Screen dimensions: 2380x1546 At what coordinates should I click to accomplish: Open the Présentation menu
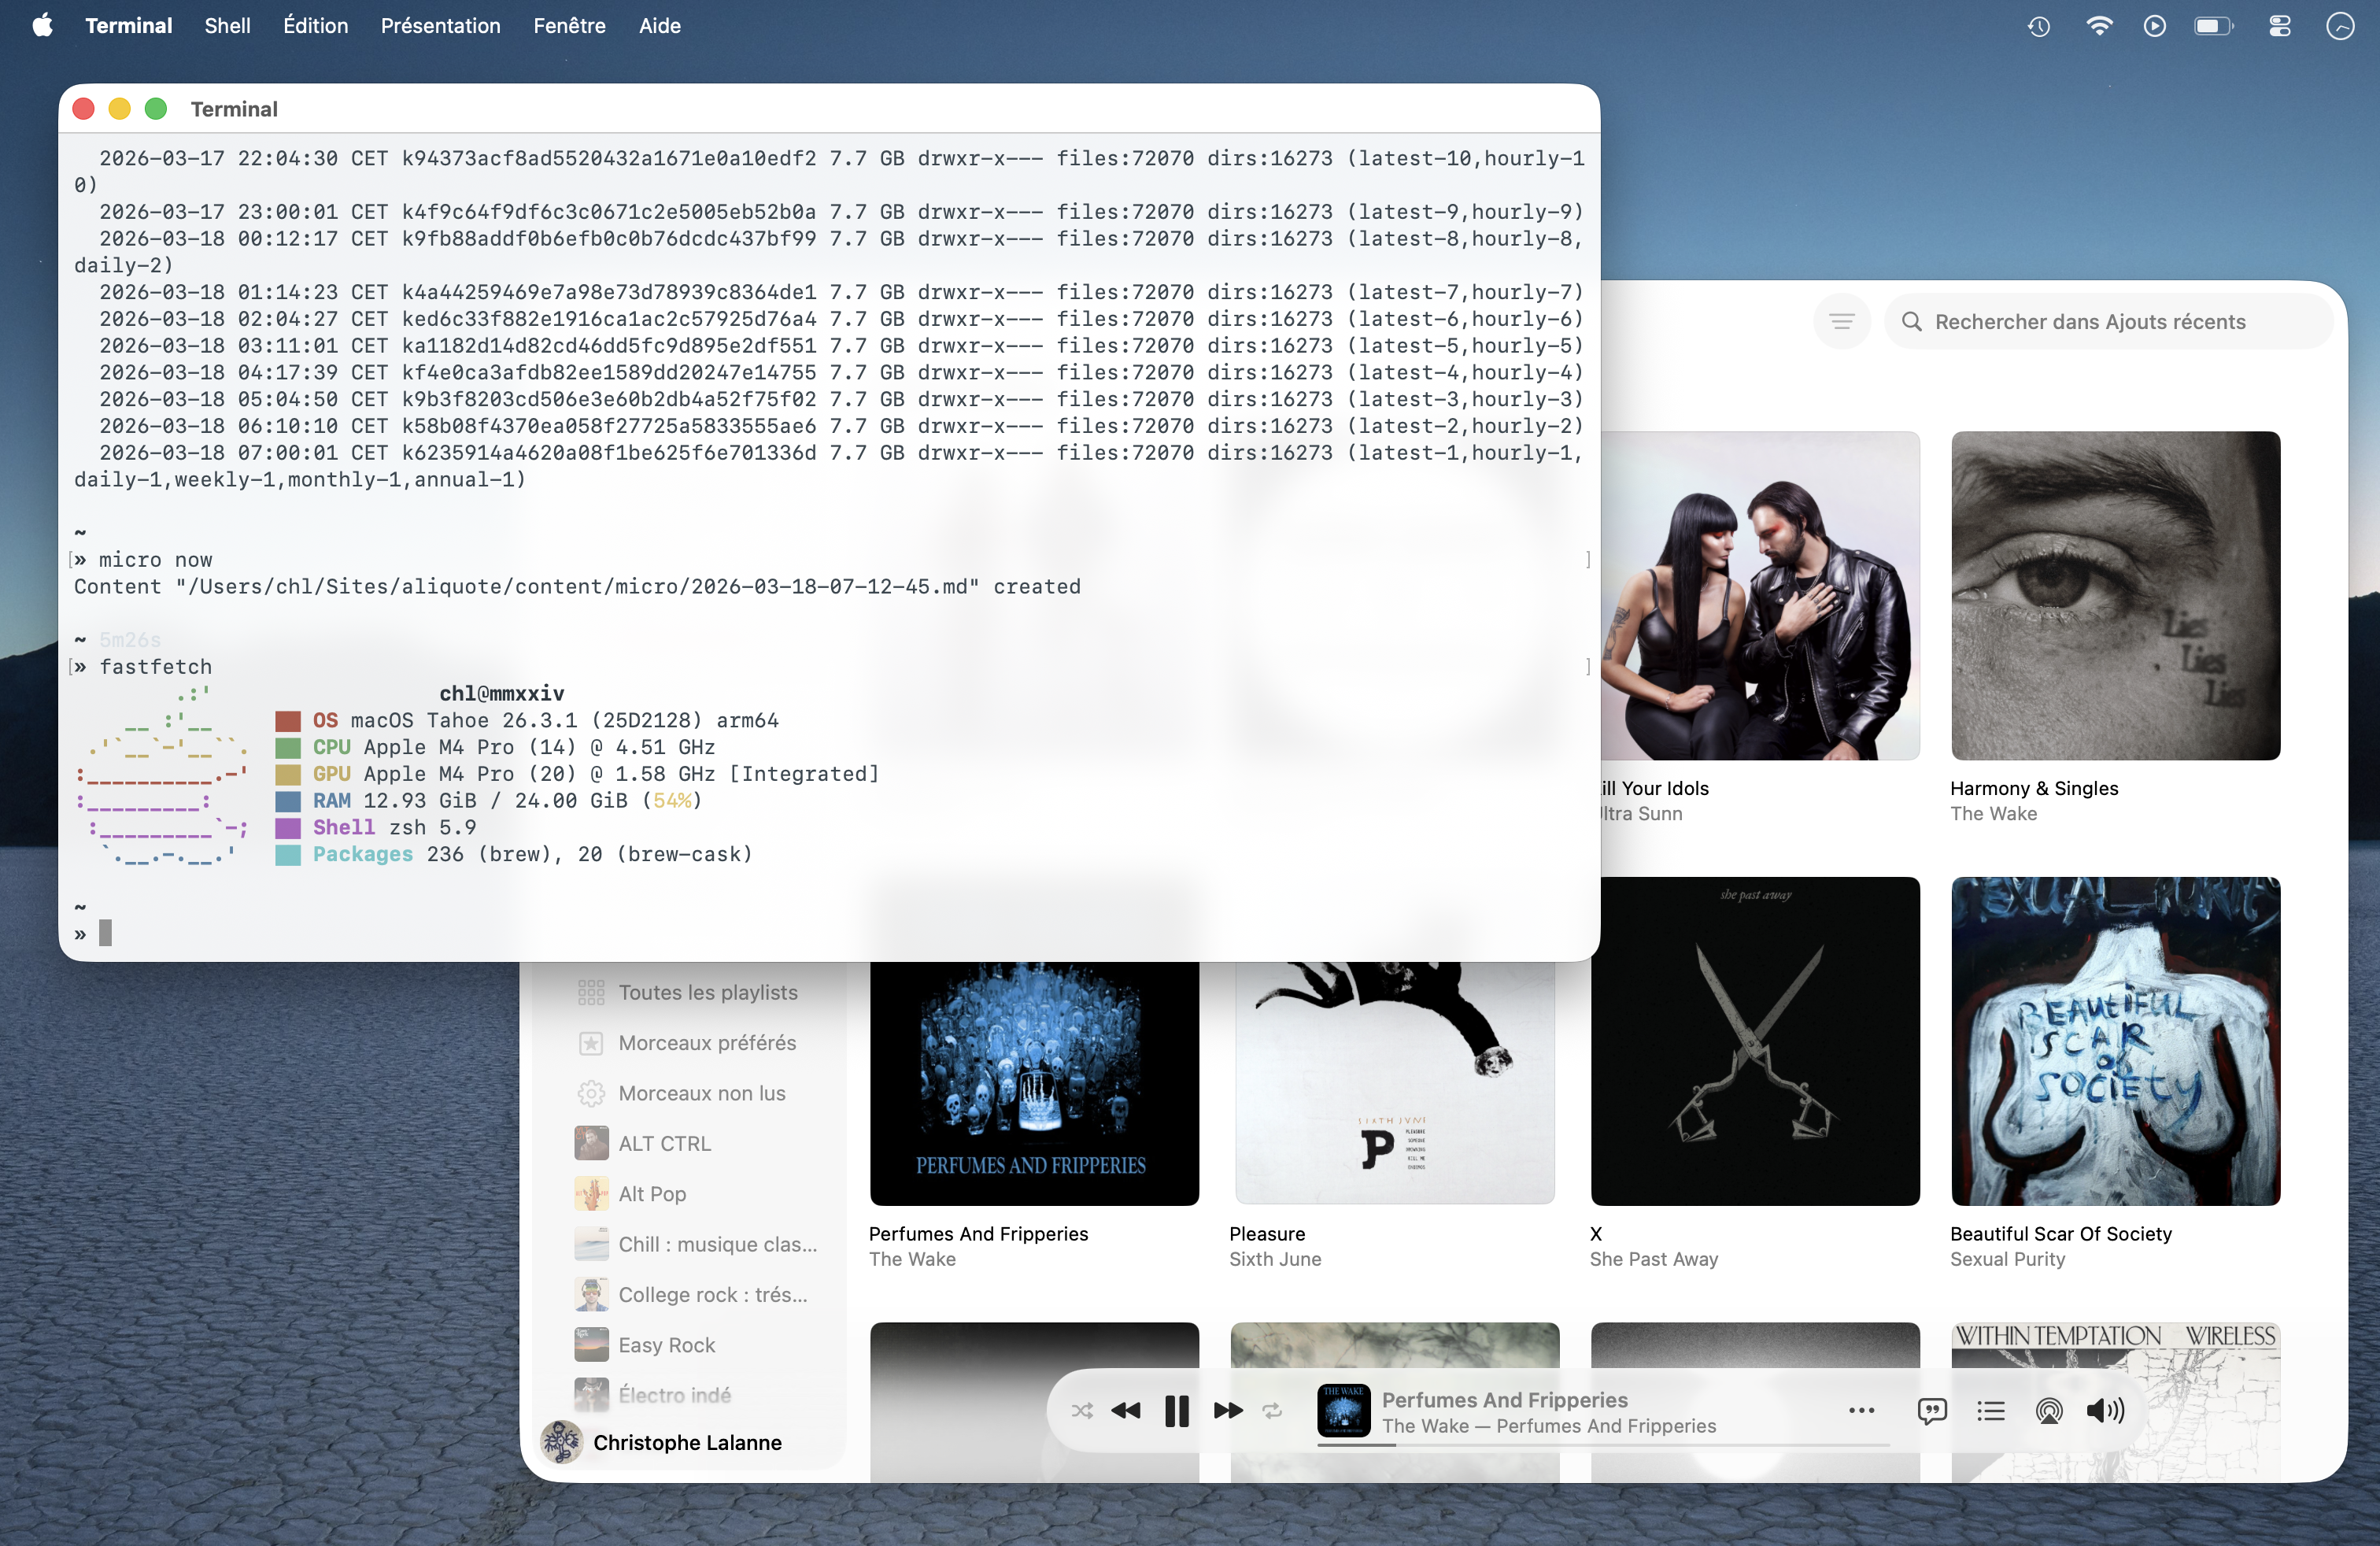click(x=440, y=26)
